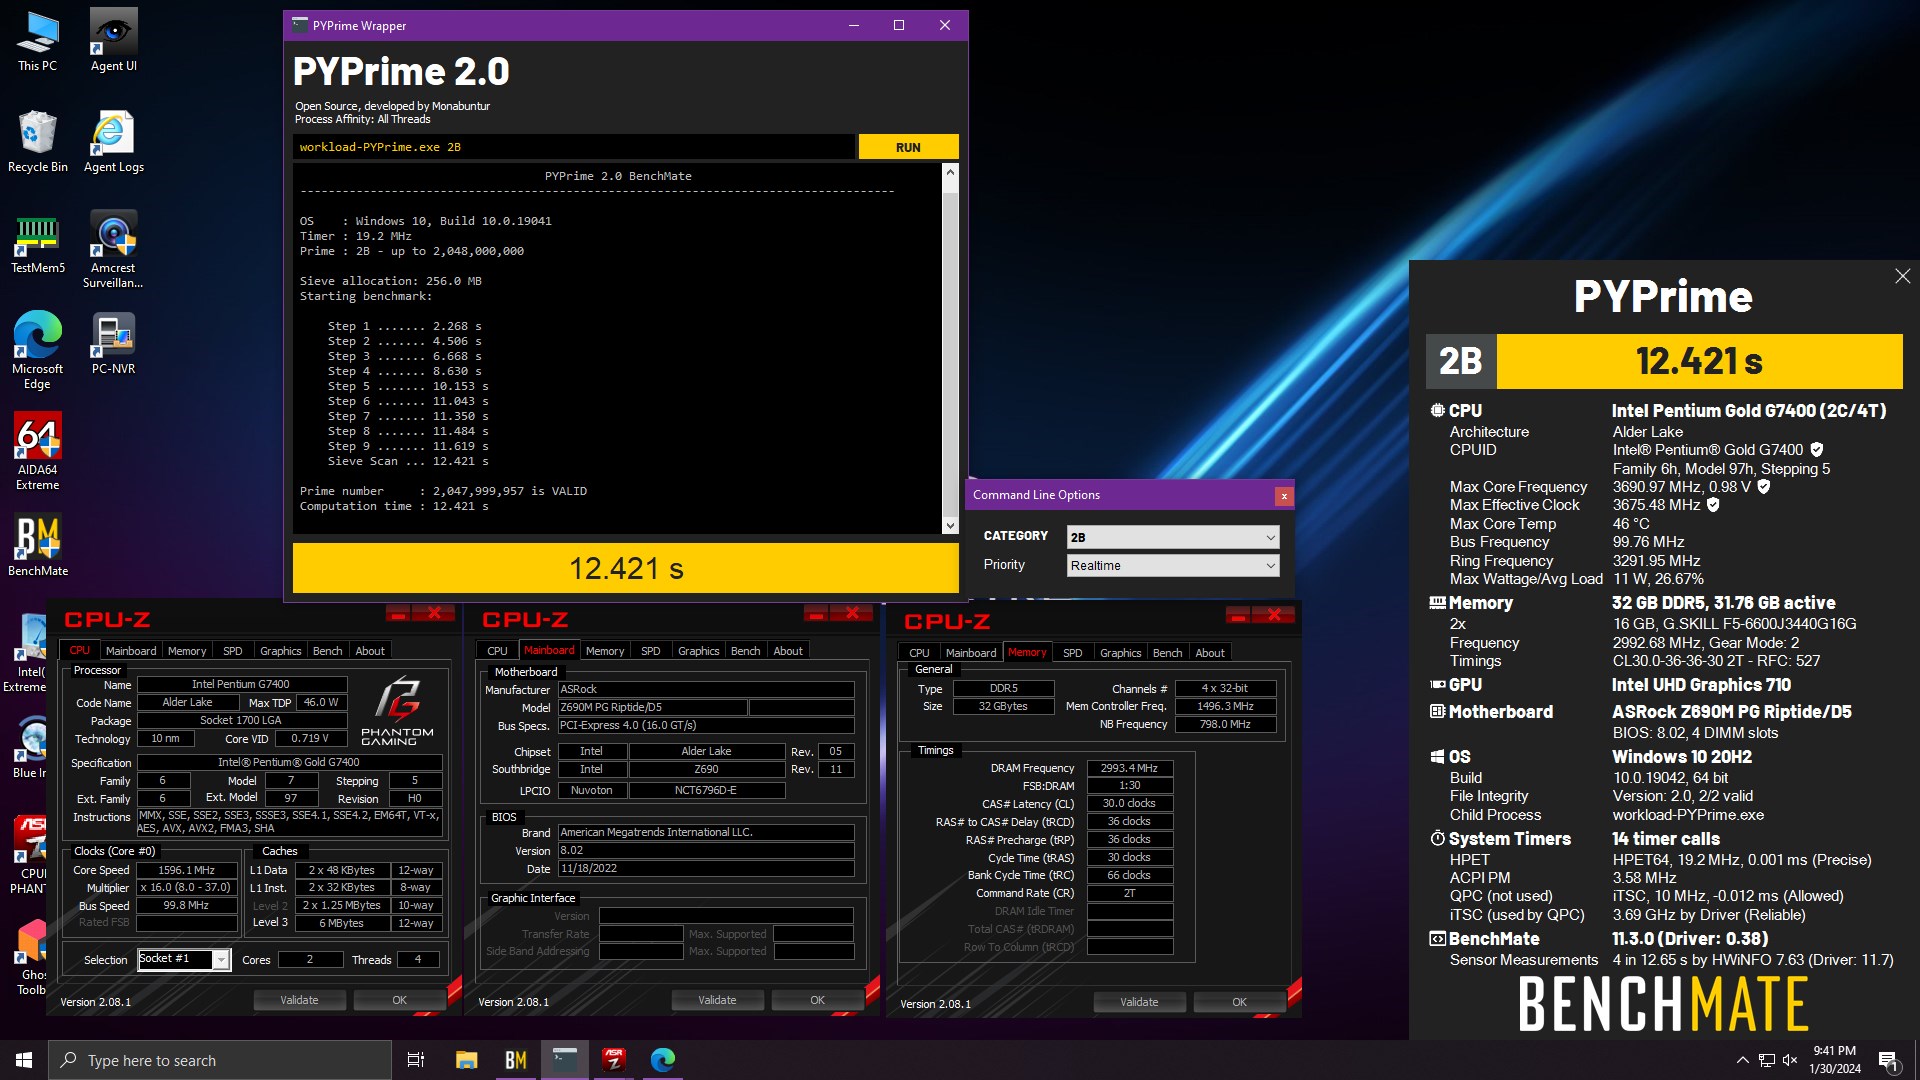This screenshot has height=1080, width=1920.
Task: Close the Command Line Options dialog
Action: click(1284, 496)
